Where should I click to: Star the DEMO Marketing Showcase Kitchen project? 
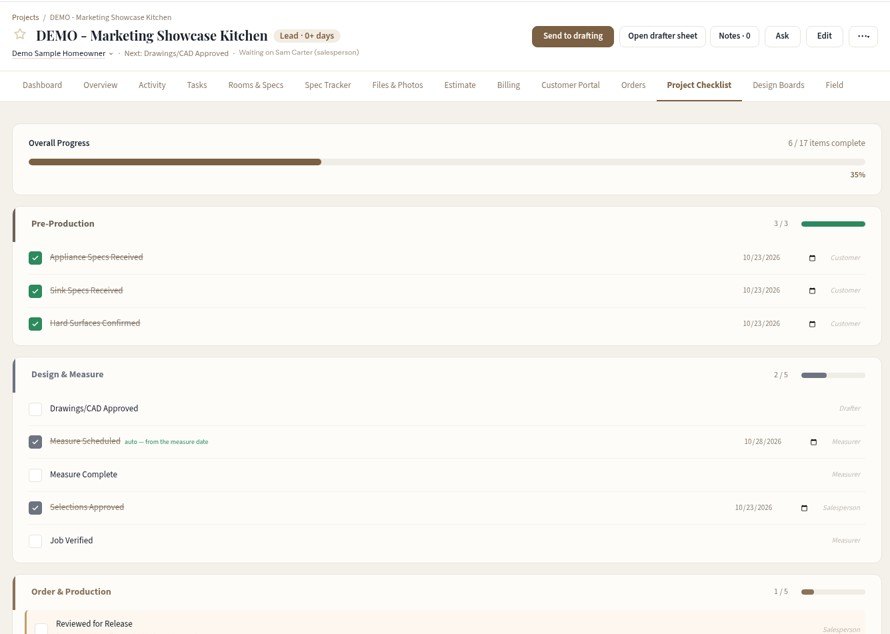point(20,35)
